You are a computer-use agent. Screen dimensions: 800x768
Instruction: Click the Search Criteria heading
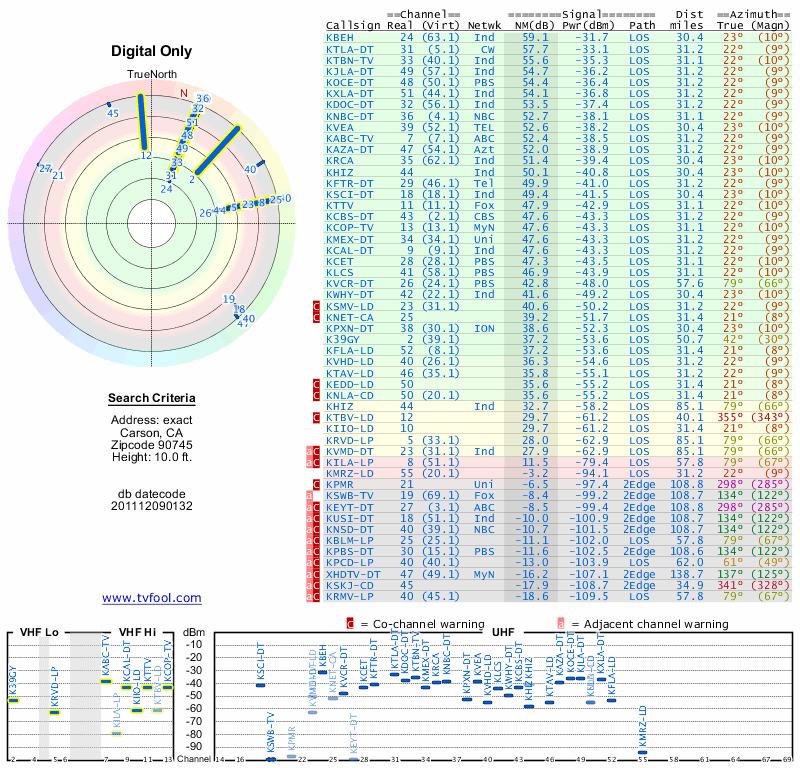[x=152, y=398]
